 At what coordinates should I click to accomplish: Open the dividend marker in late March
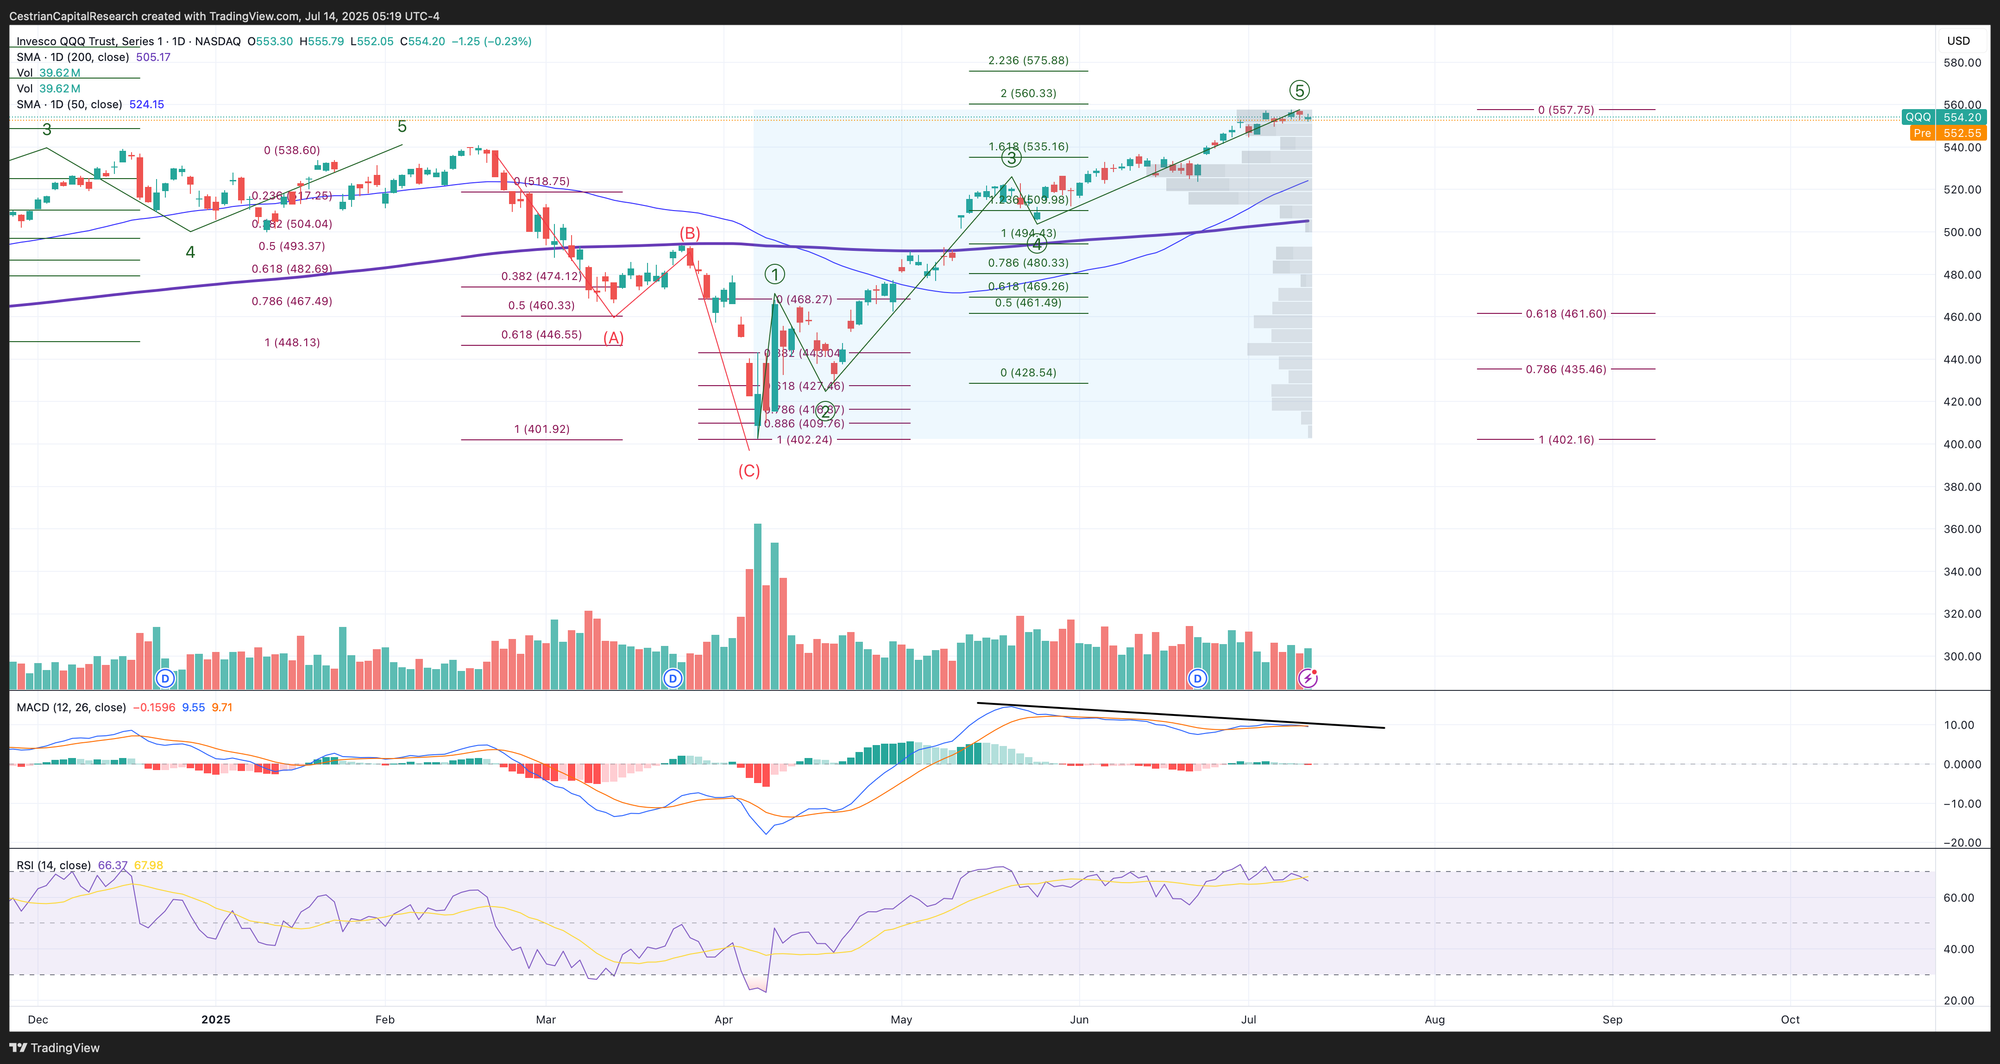click(673, 679)
